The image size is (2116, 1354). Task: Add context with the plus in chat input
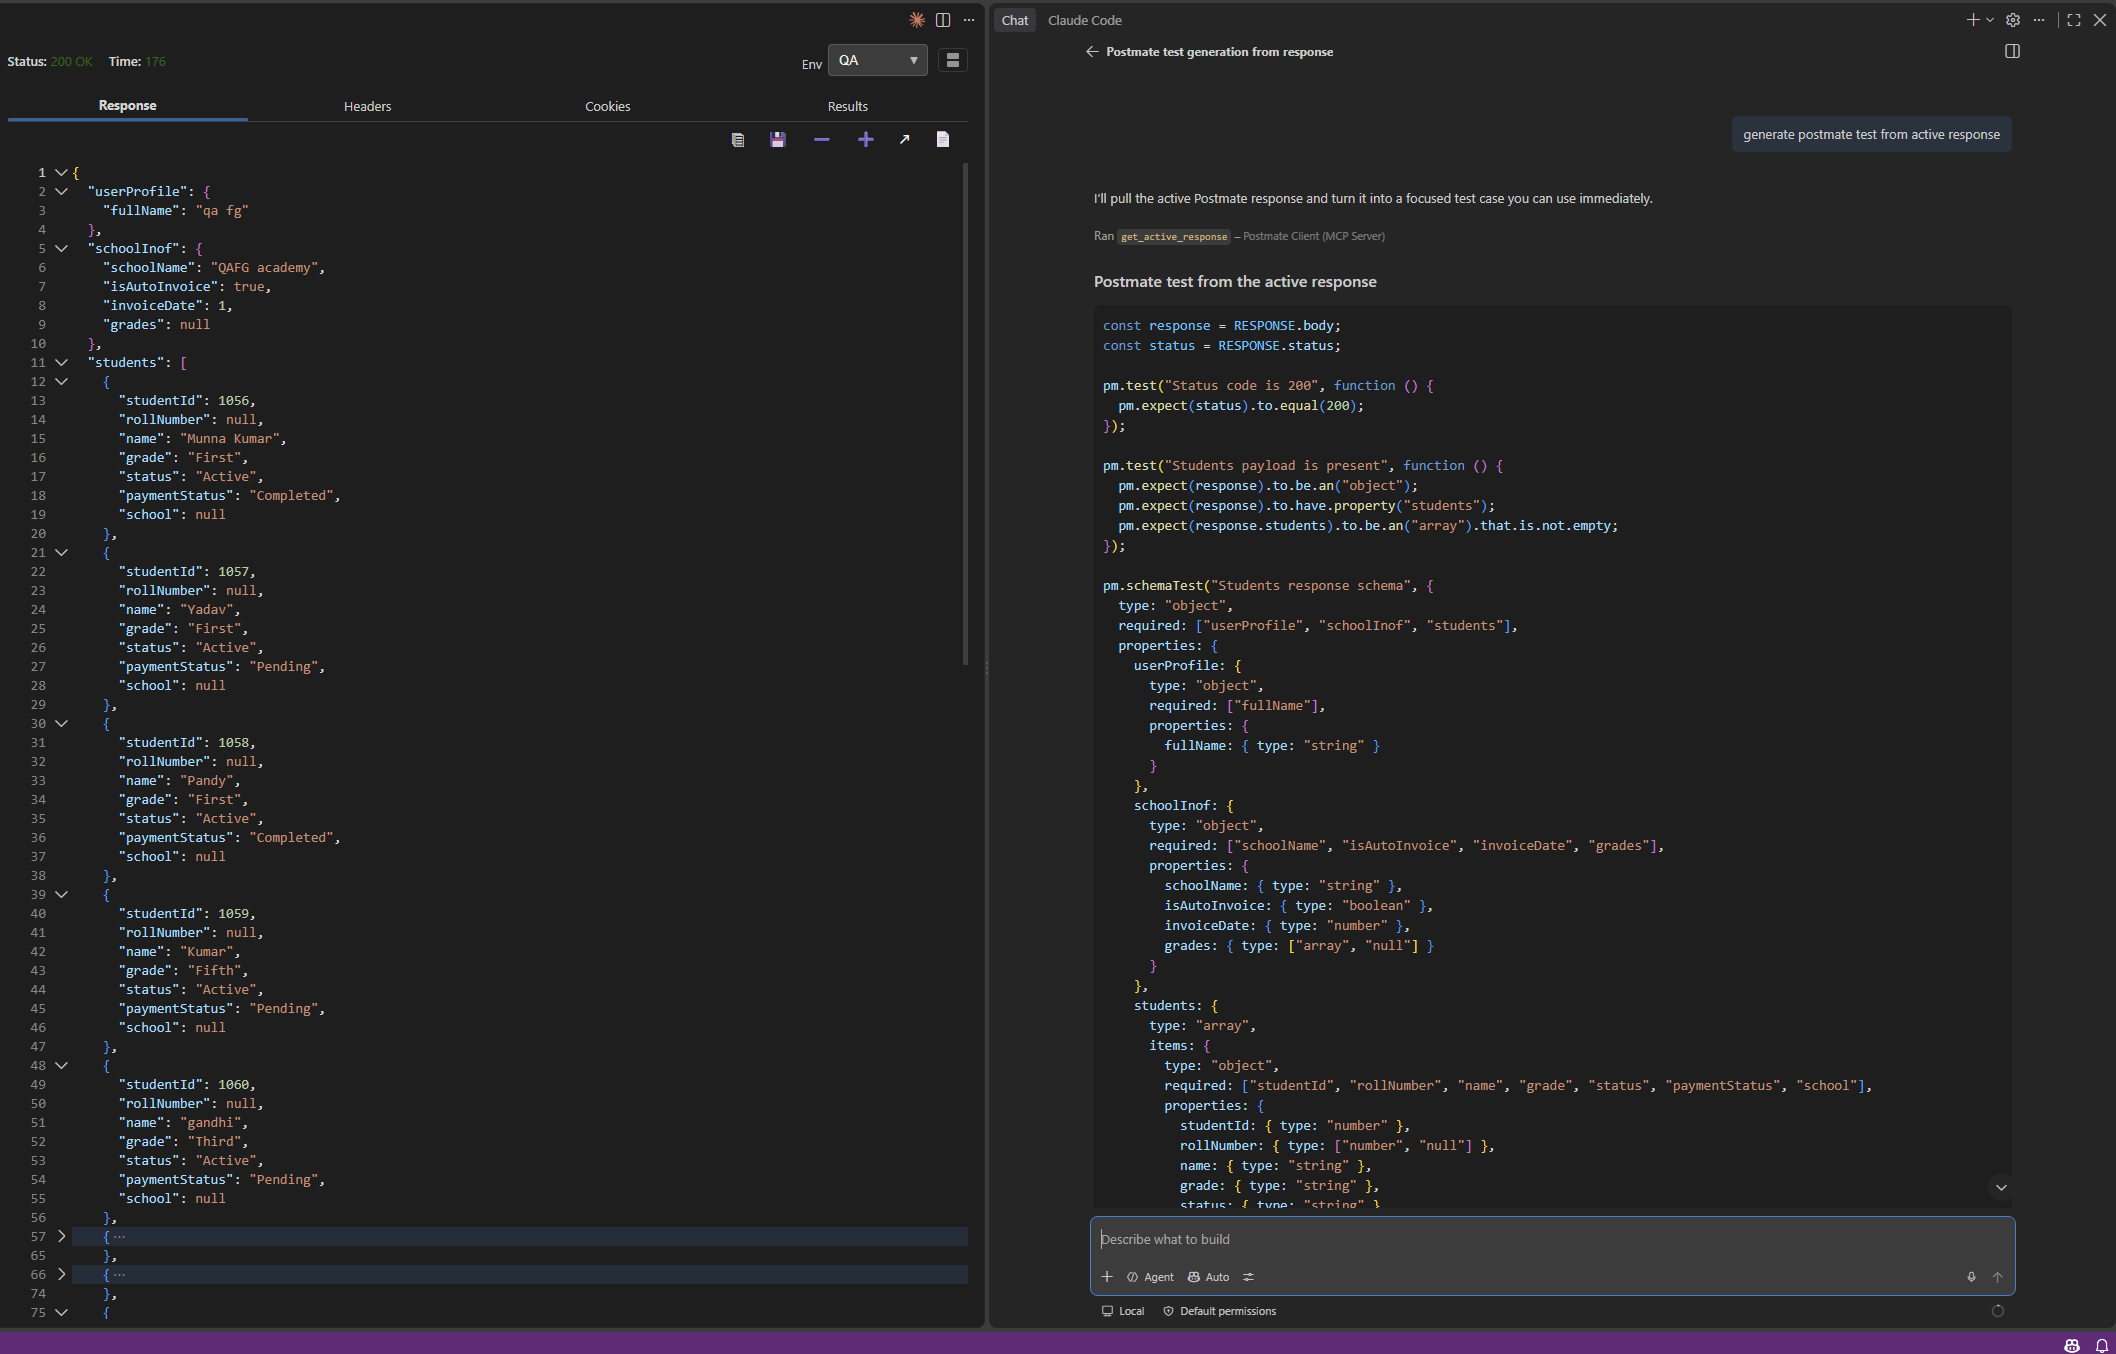(1107, 1277)
